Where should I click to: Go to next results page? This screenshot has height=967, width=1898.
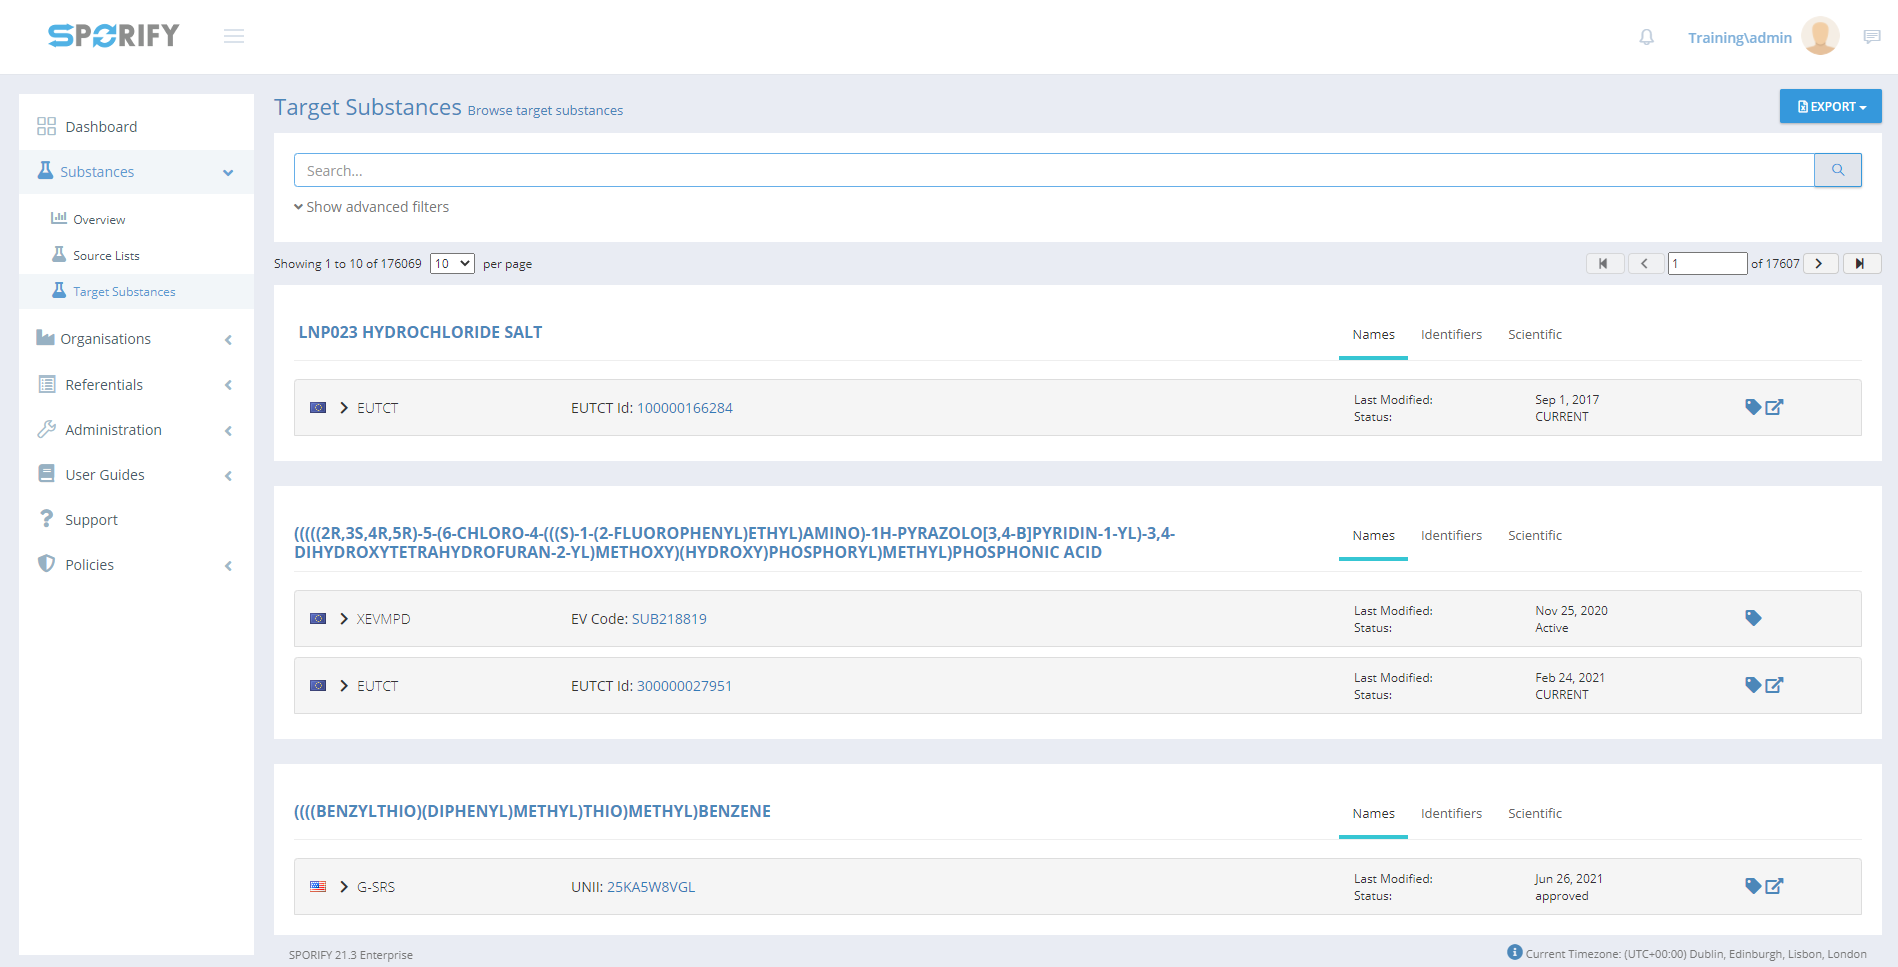[x=1819, y=264]
